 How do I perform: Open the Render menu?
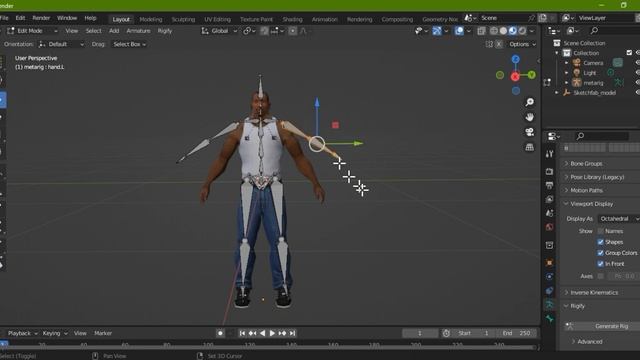coord(41,18)
